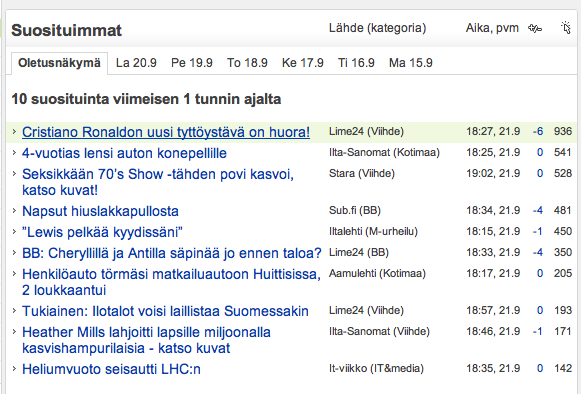Open Seksikkään 70's Show article link

pyautogui.click(x=158, y=182)
